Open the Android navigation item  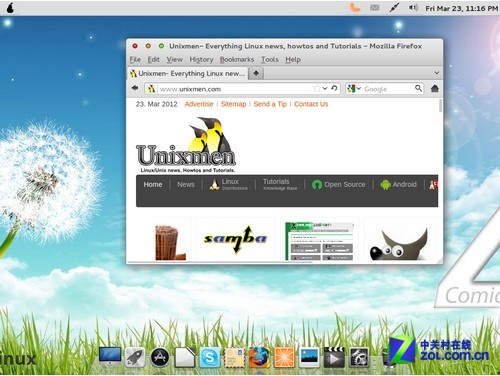pyautogui.click(x=398, y=184)
